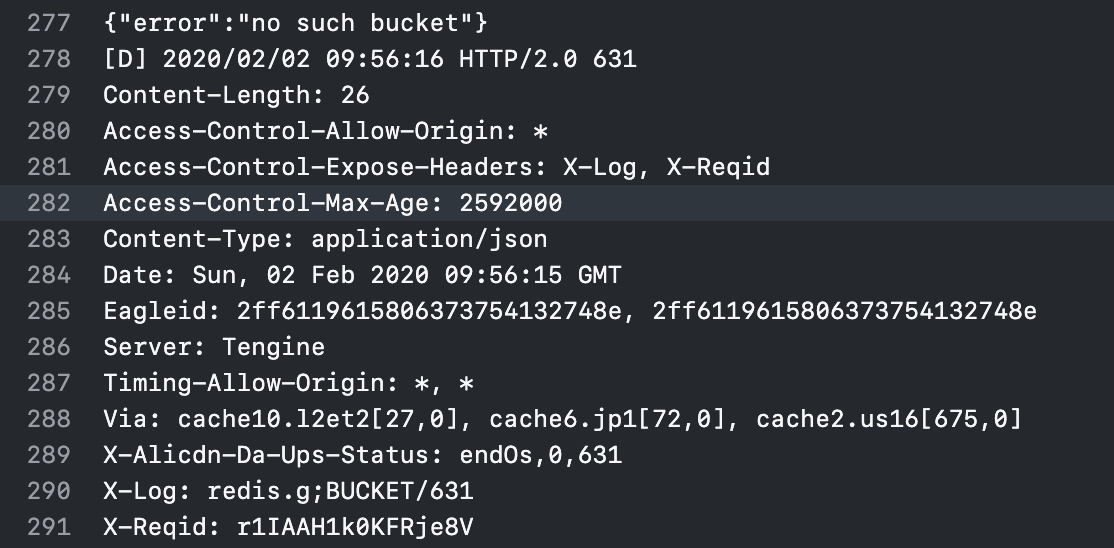
Task: Click line number 277 in the gutter
Action: [48, 23]
